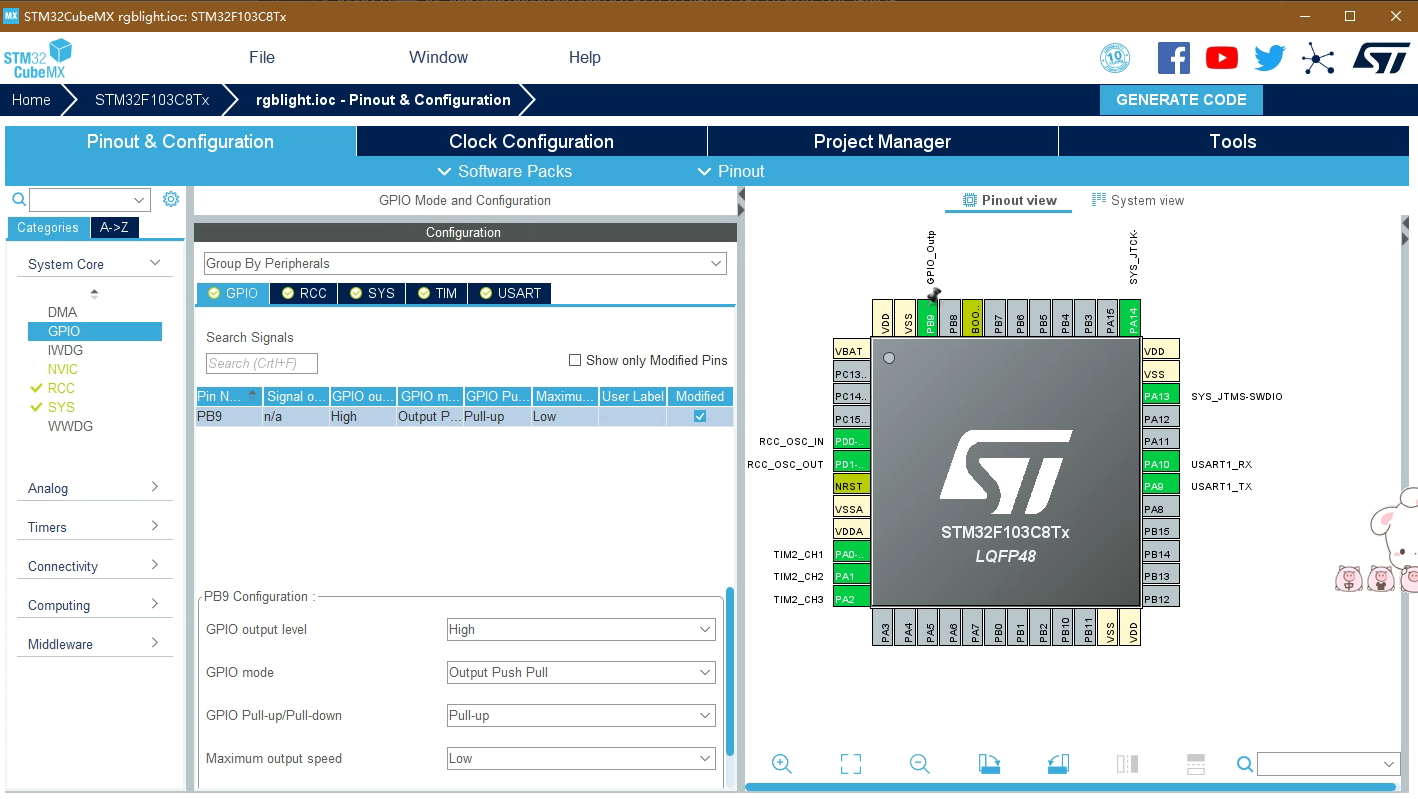Image resolution: width=1418 pixels, height=799 pixels.
Task: Click the vertical split view icon
Action: coord(1128,764)
